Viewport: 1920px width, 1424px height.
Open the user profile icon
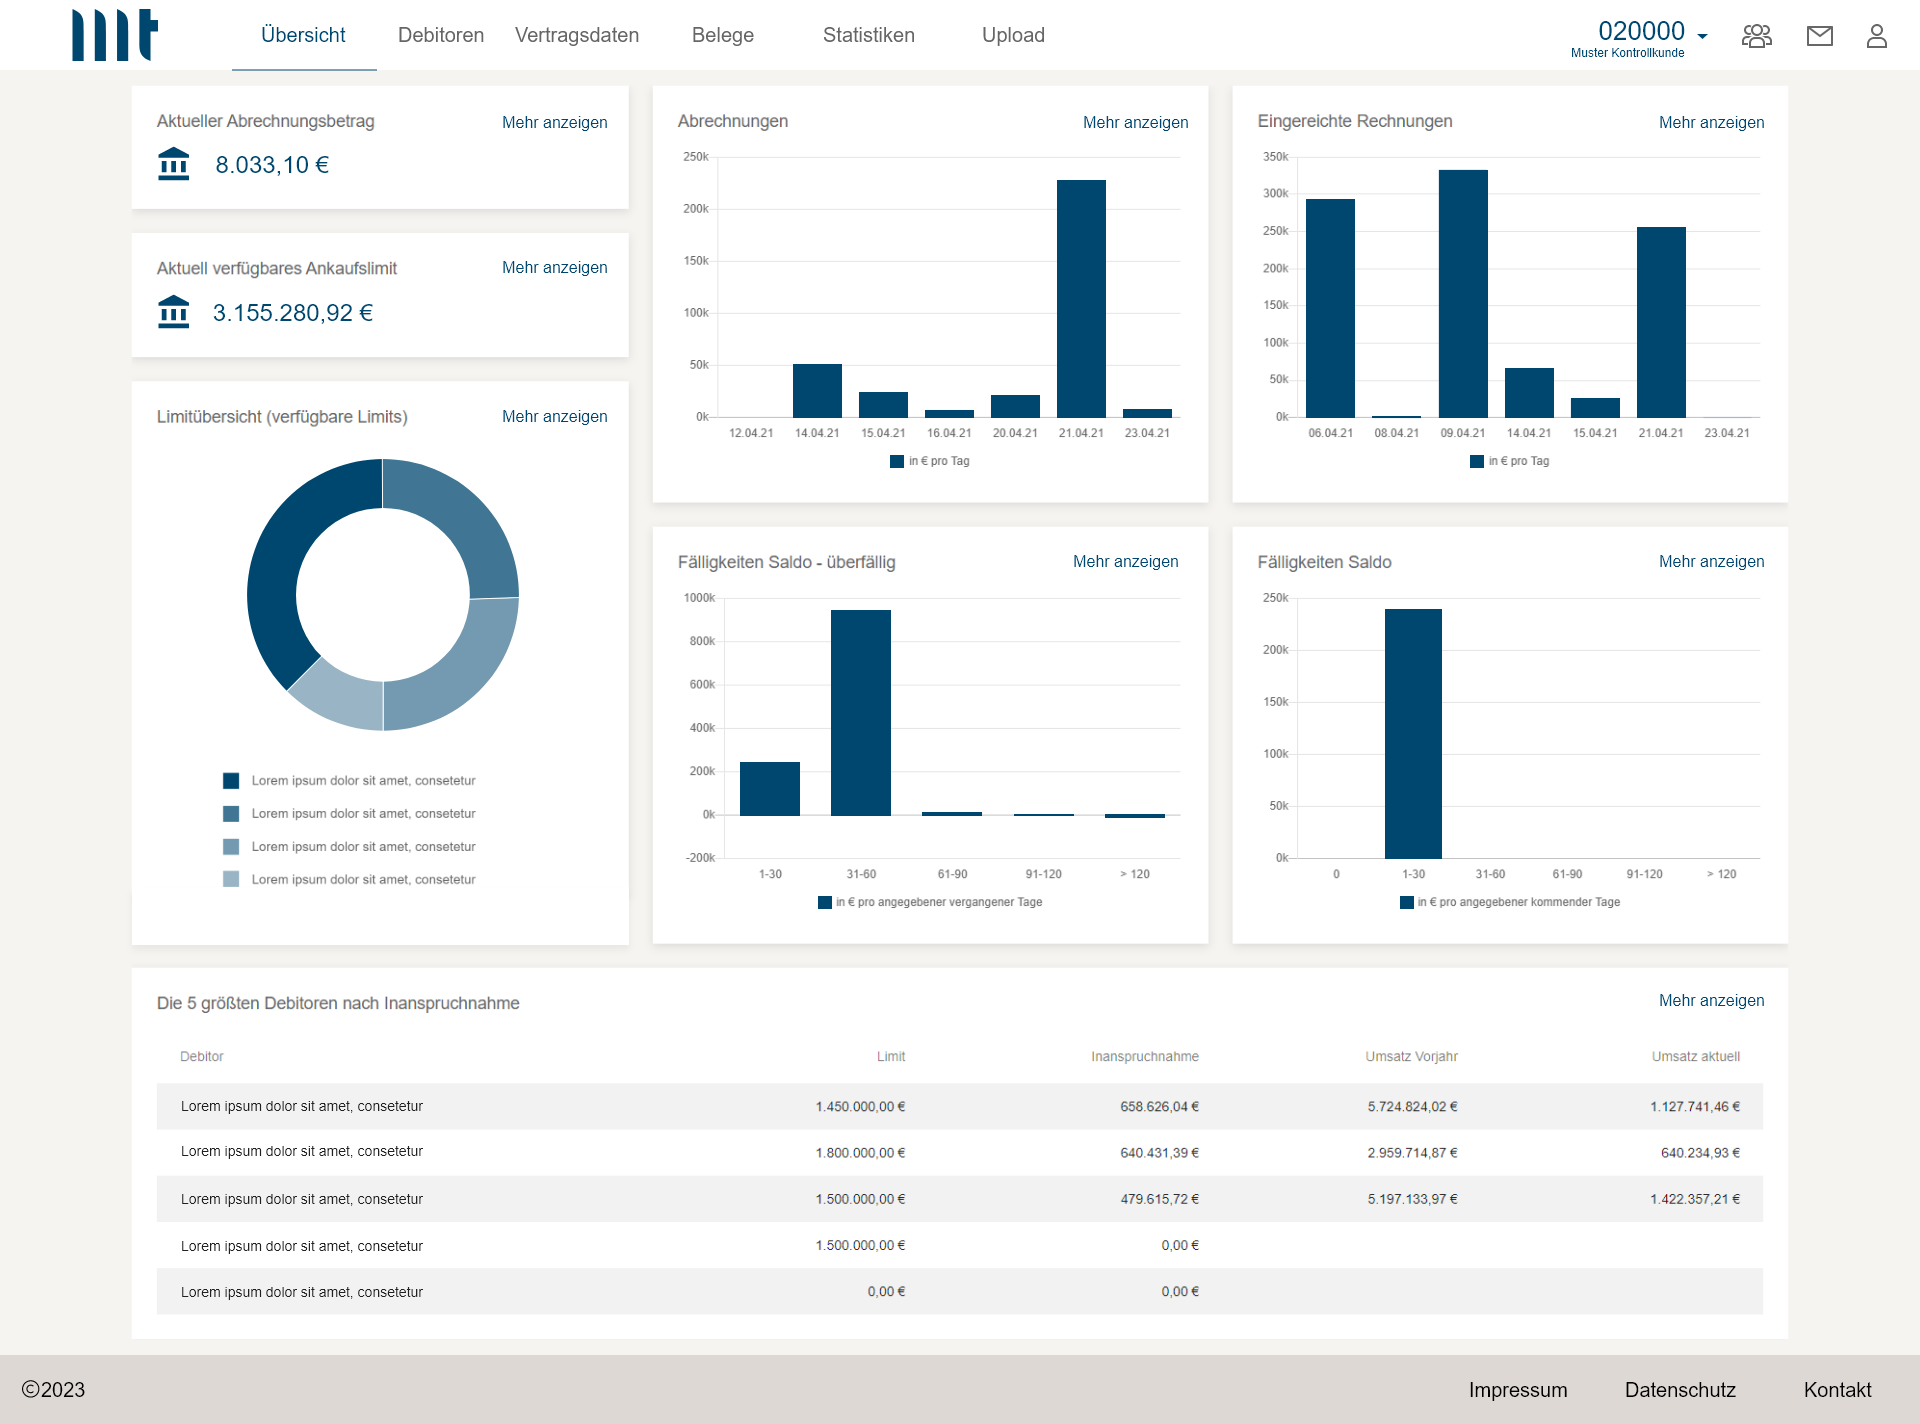coord(1877,36)
